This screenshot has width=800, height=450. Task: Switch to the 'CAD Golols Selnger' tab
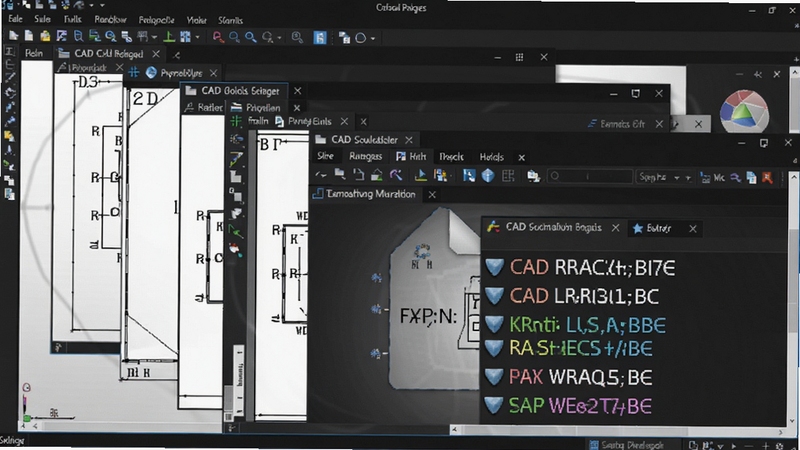click(233, 91)
